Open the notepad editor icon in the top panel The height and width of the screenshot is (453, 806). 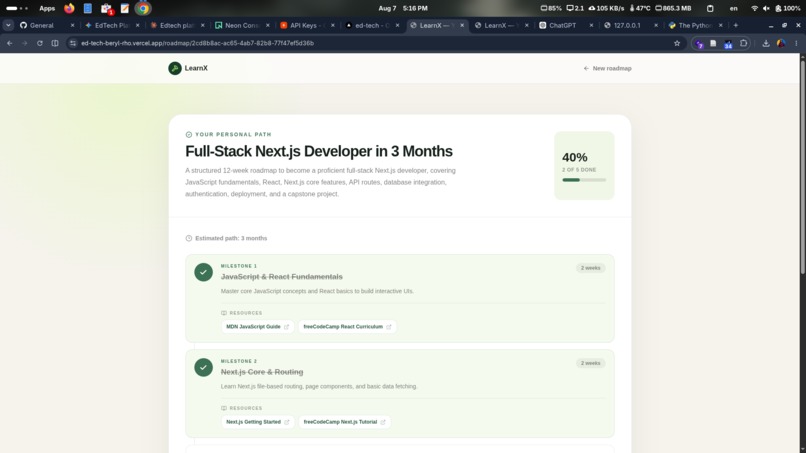click(x=124, y=8)
